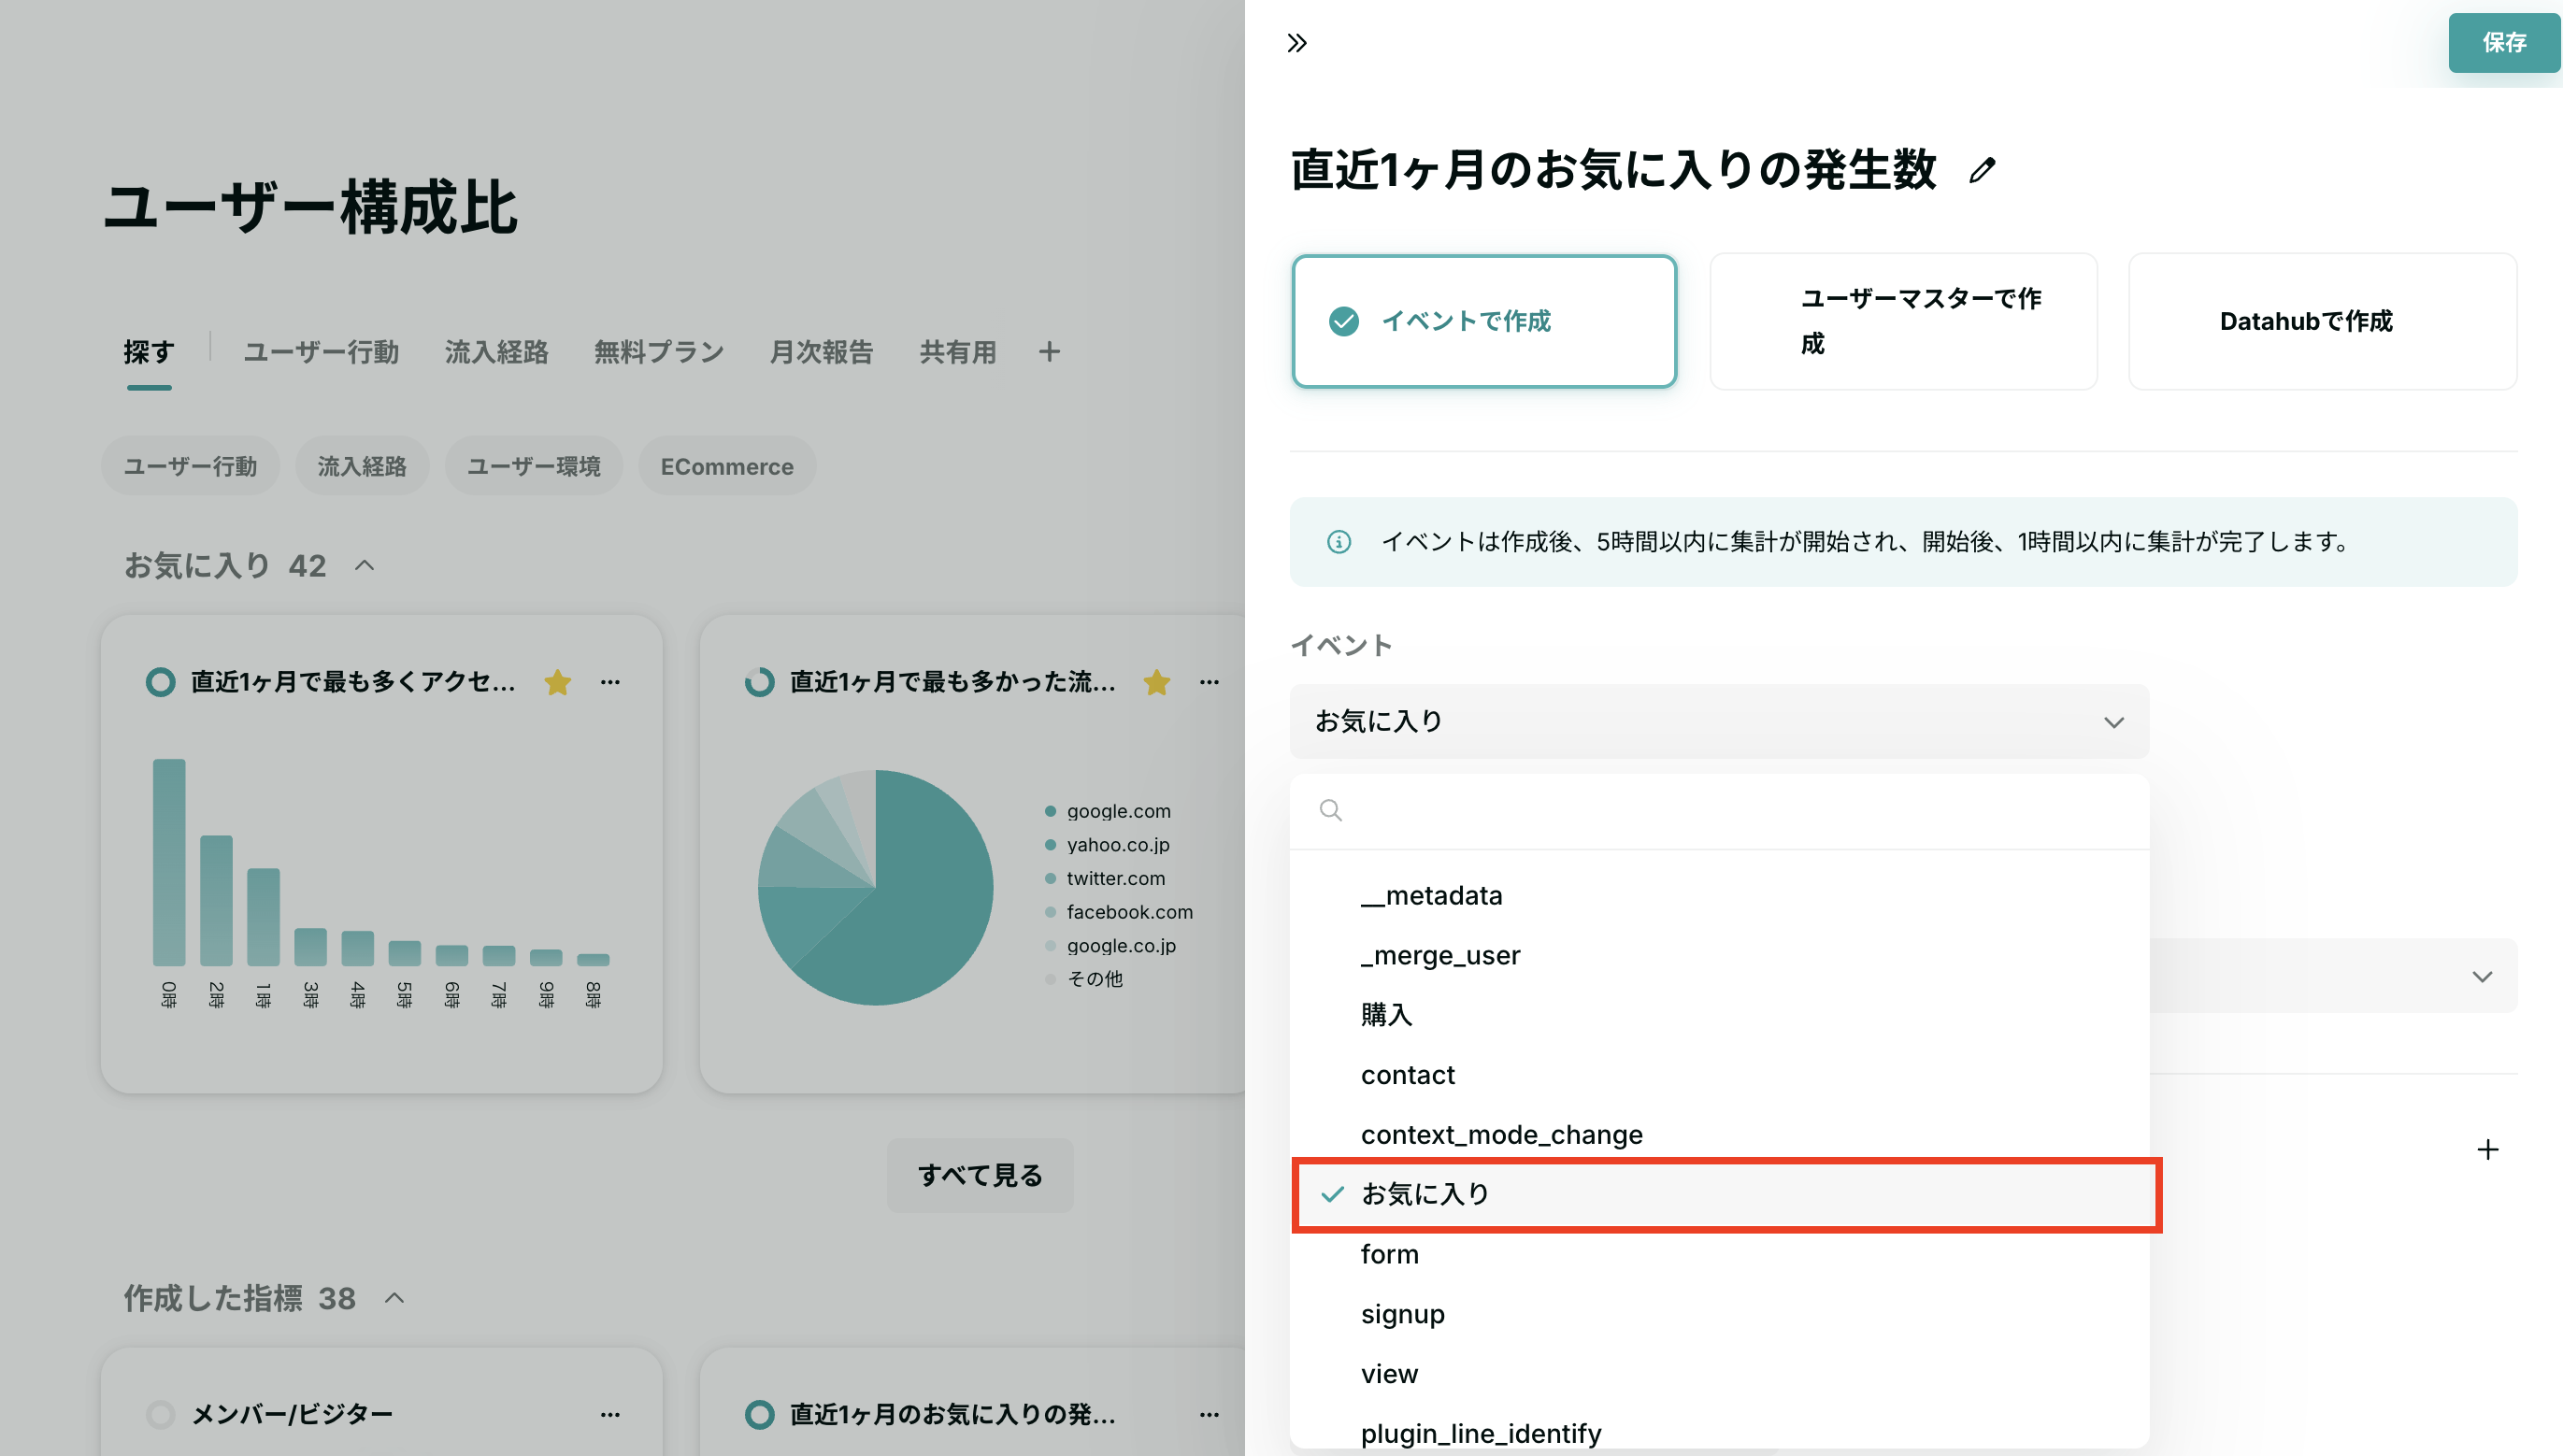
Task: Click the bar chart thumbnail
Action: point(381,882)
